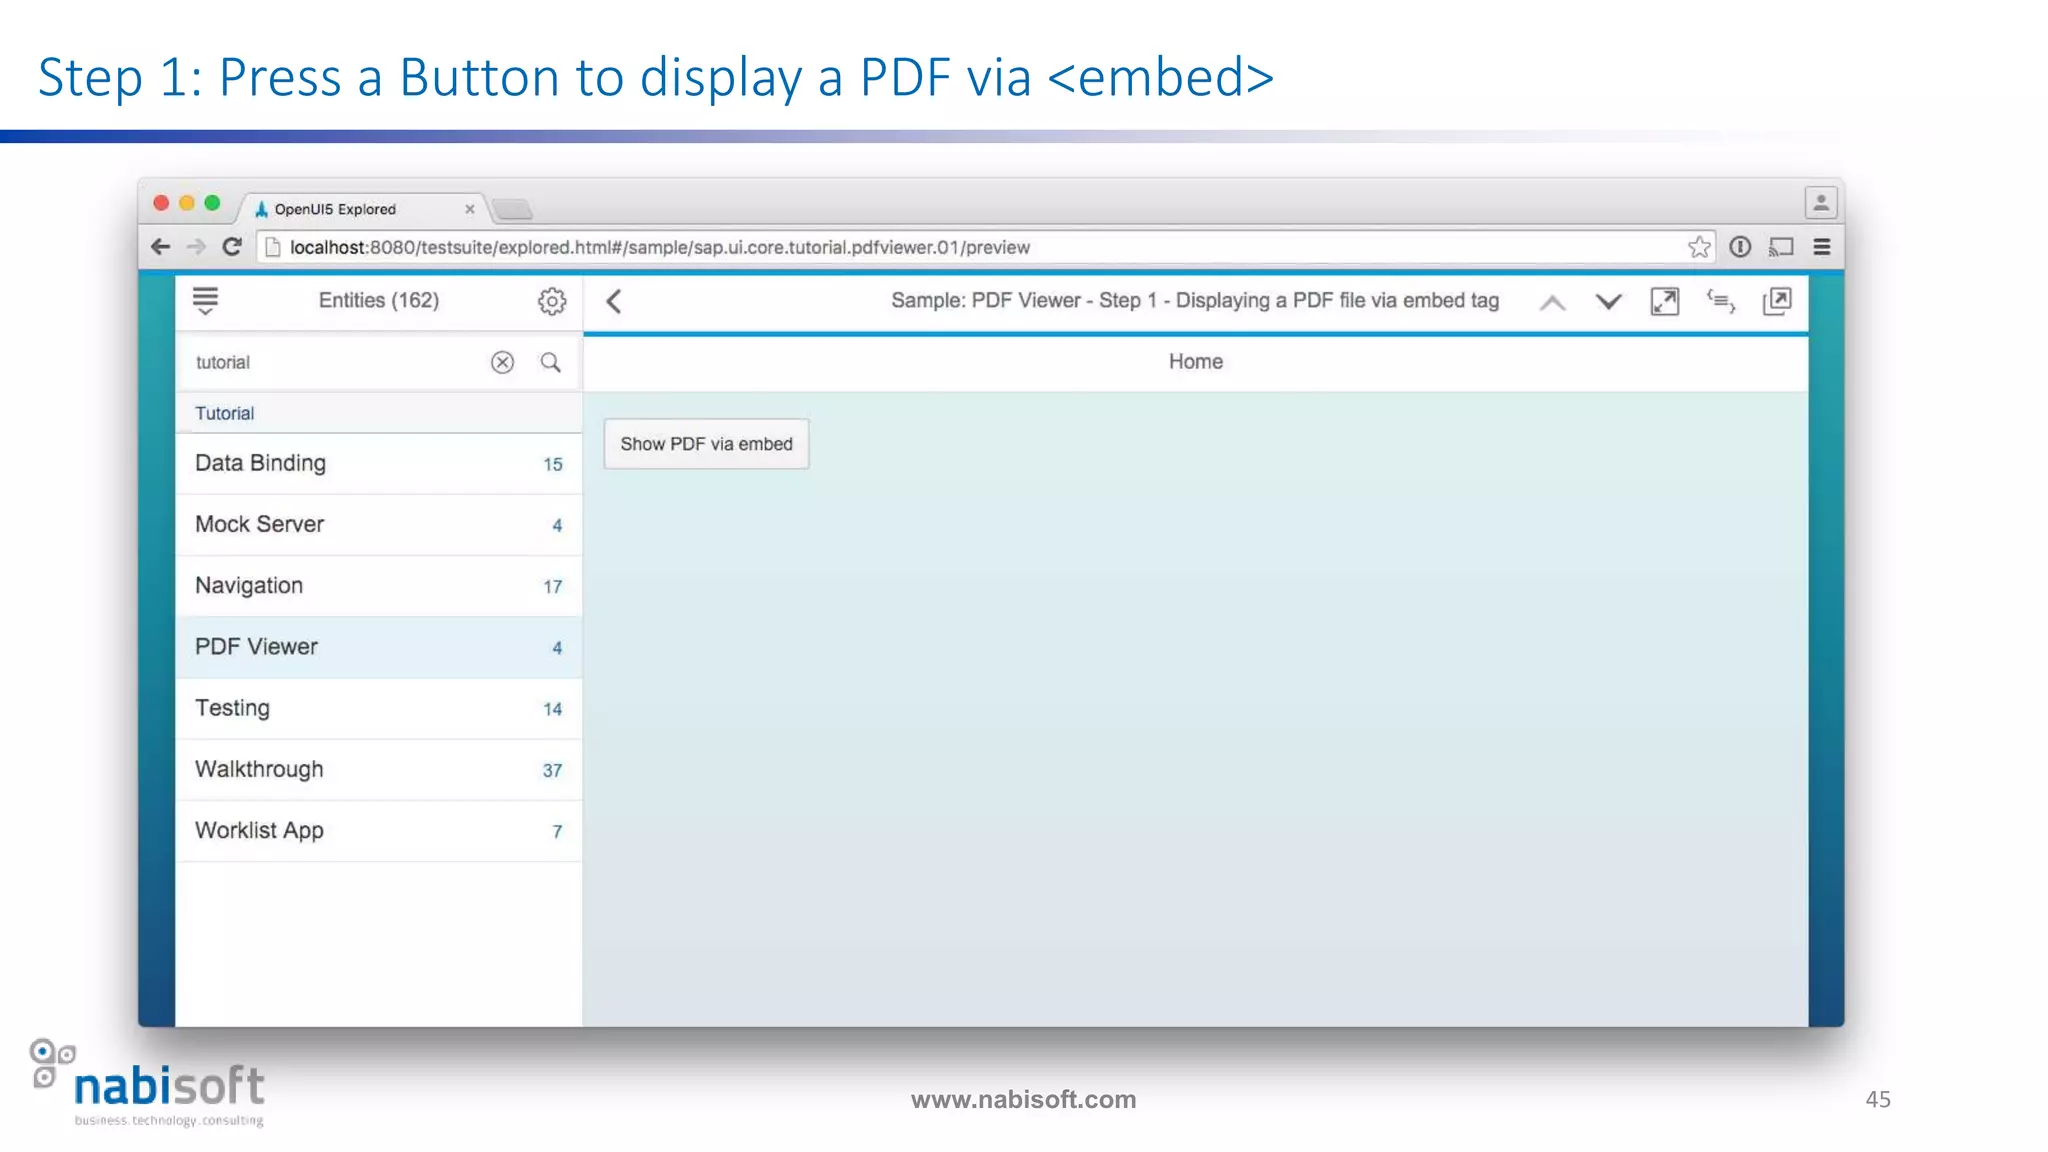The image size is (2048, 1152).
Task: Click the Home page title
Action: (1195, 362)
